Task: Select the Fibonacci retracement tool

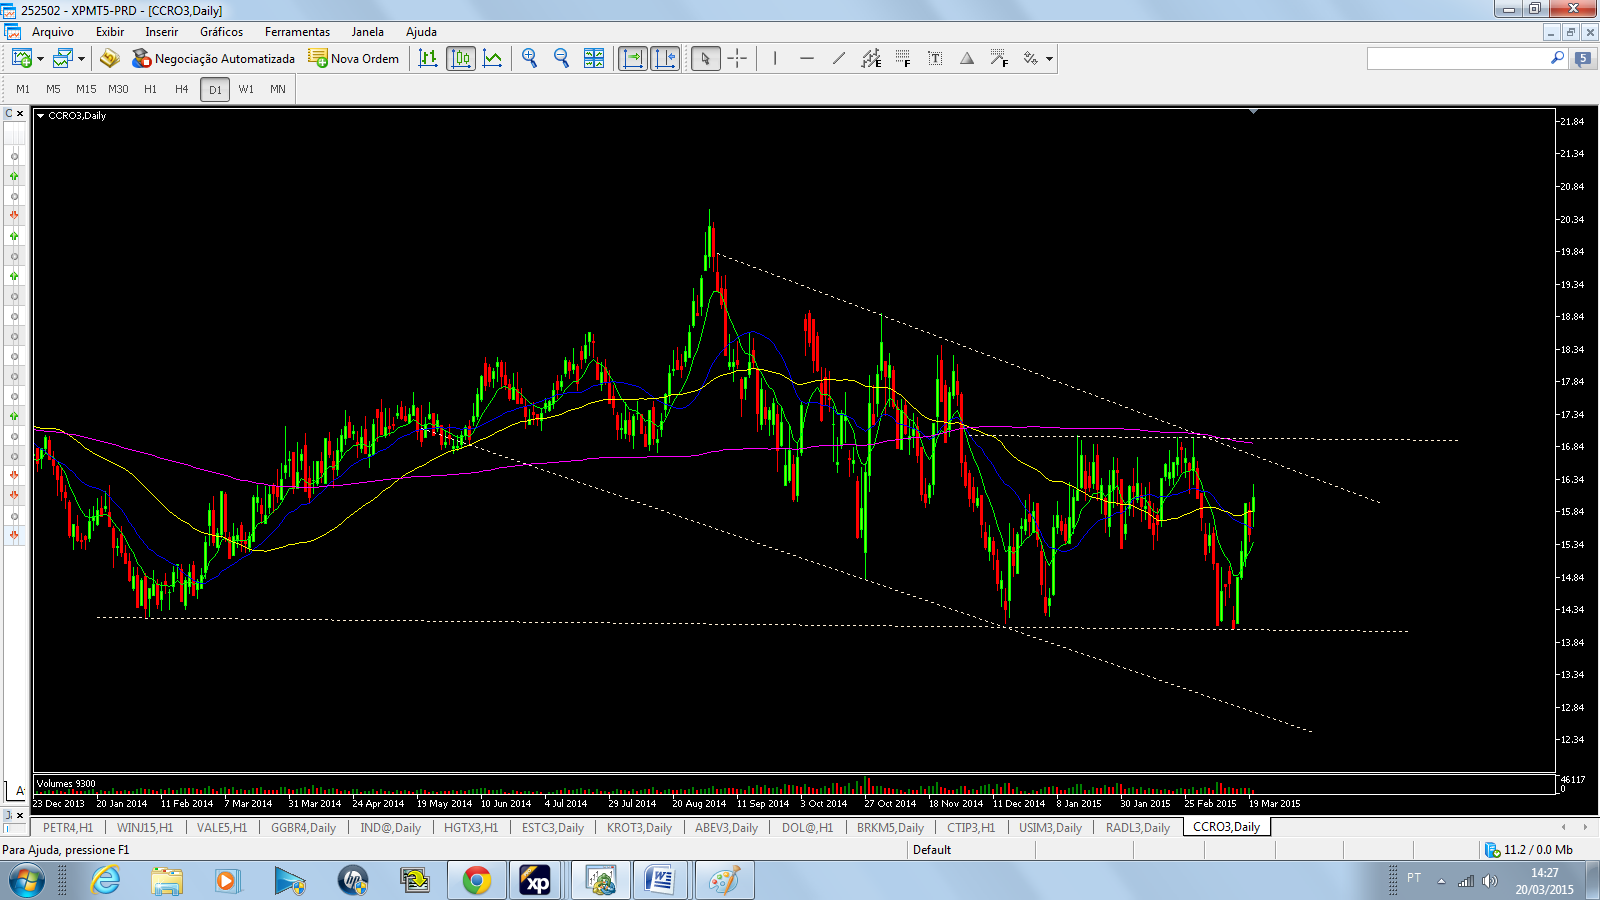Action: tap(903, 59)
